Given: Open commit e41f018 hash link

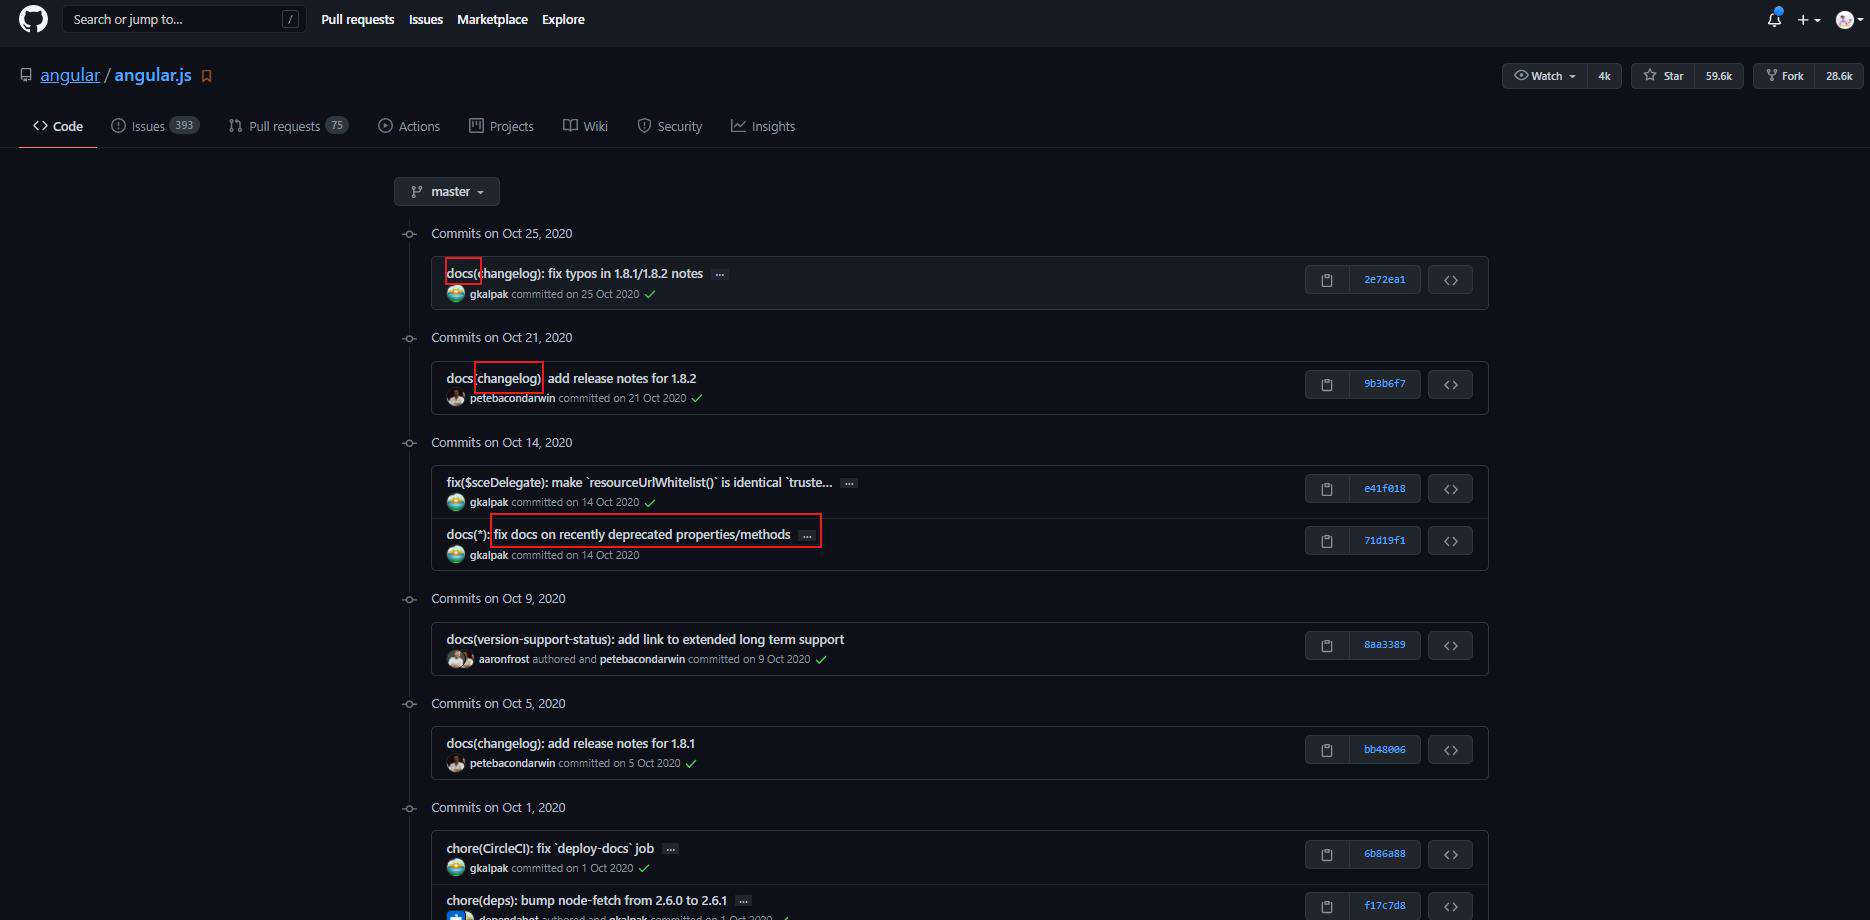Looking at the screenshot, I should (x=1385, y=489).
